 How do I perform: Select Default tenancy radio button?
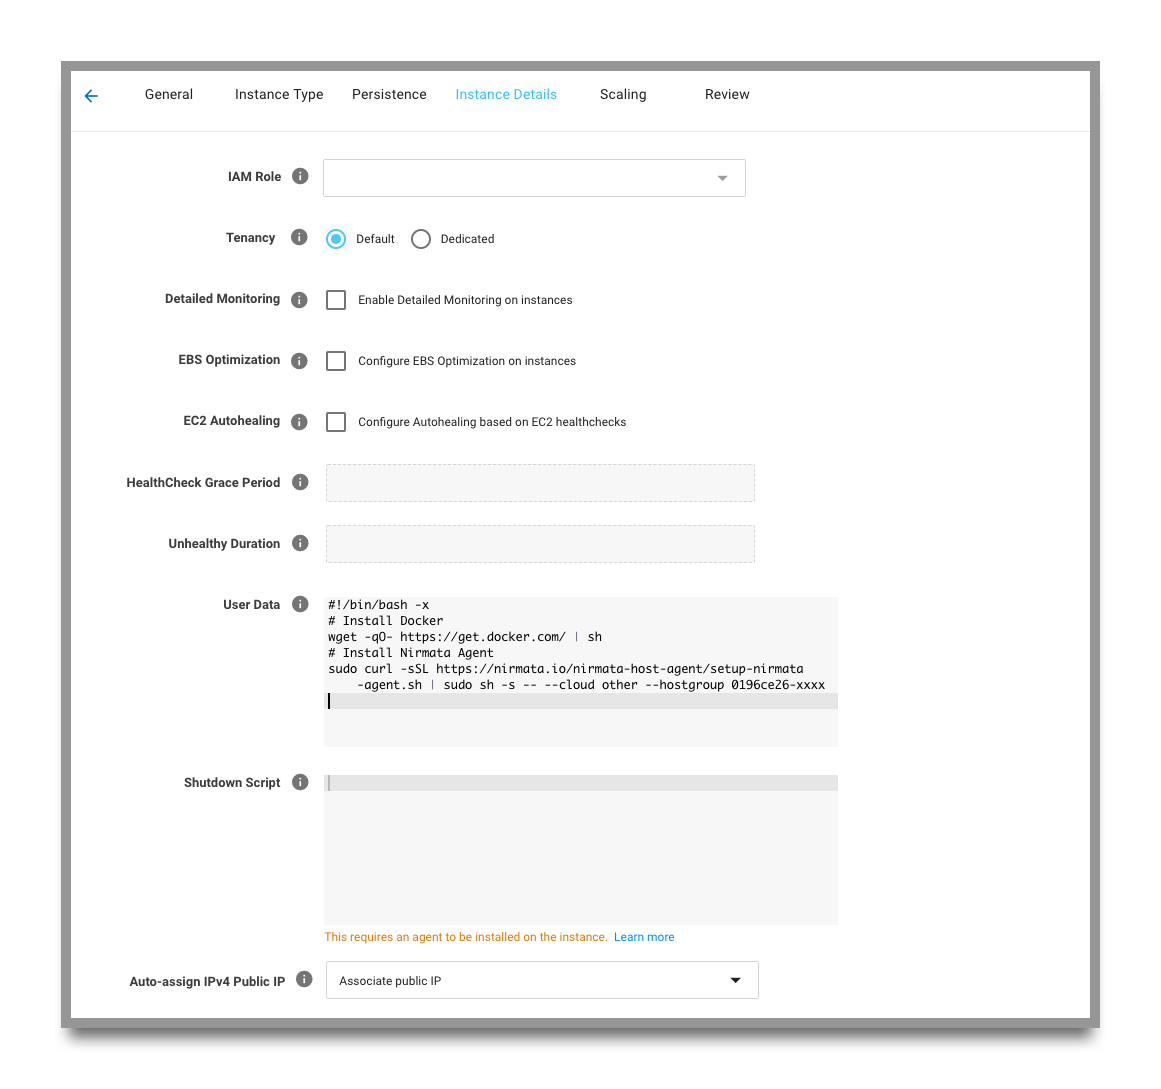pos(336,239)
